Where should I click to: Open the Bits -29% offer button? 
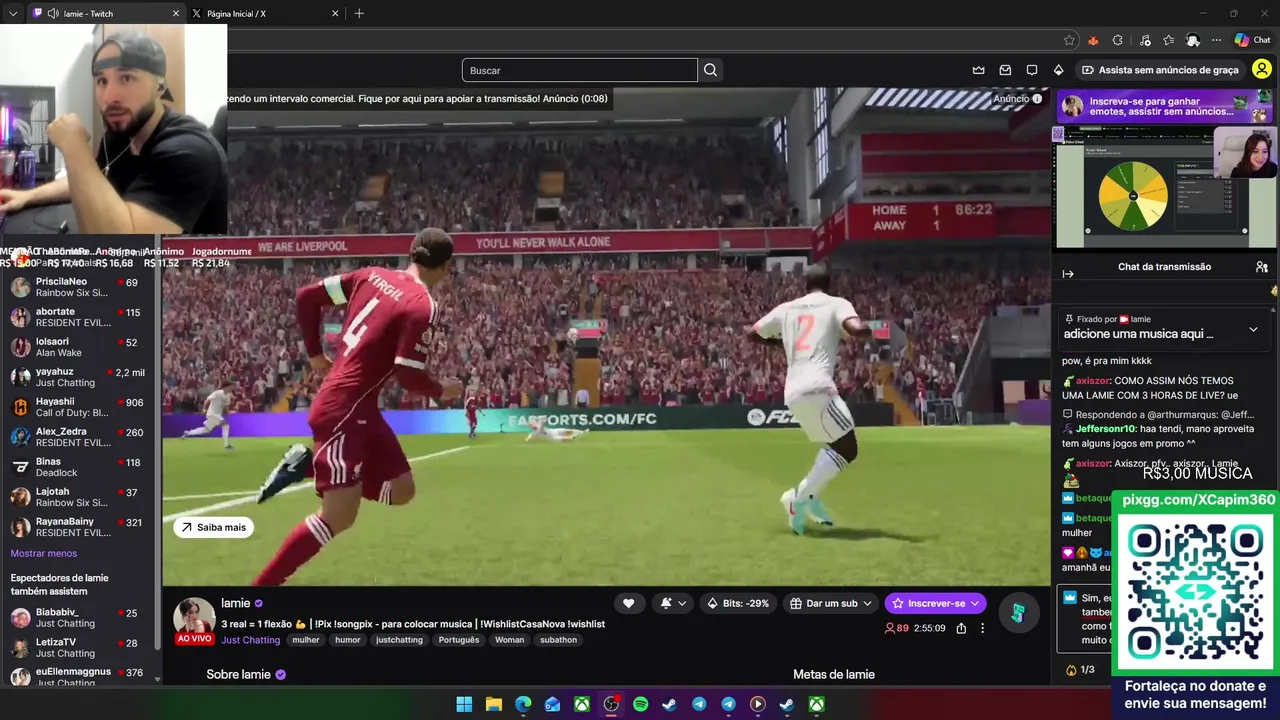click(738, 603)
